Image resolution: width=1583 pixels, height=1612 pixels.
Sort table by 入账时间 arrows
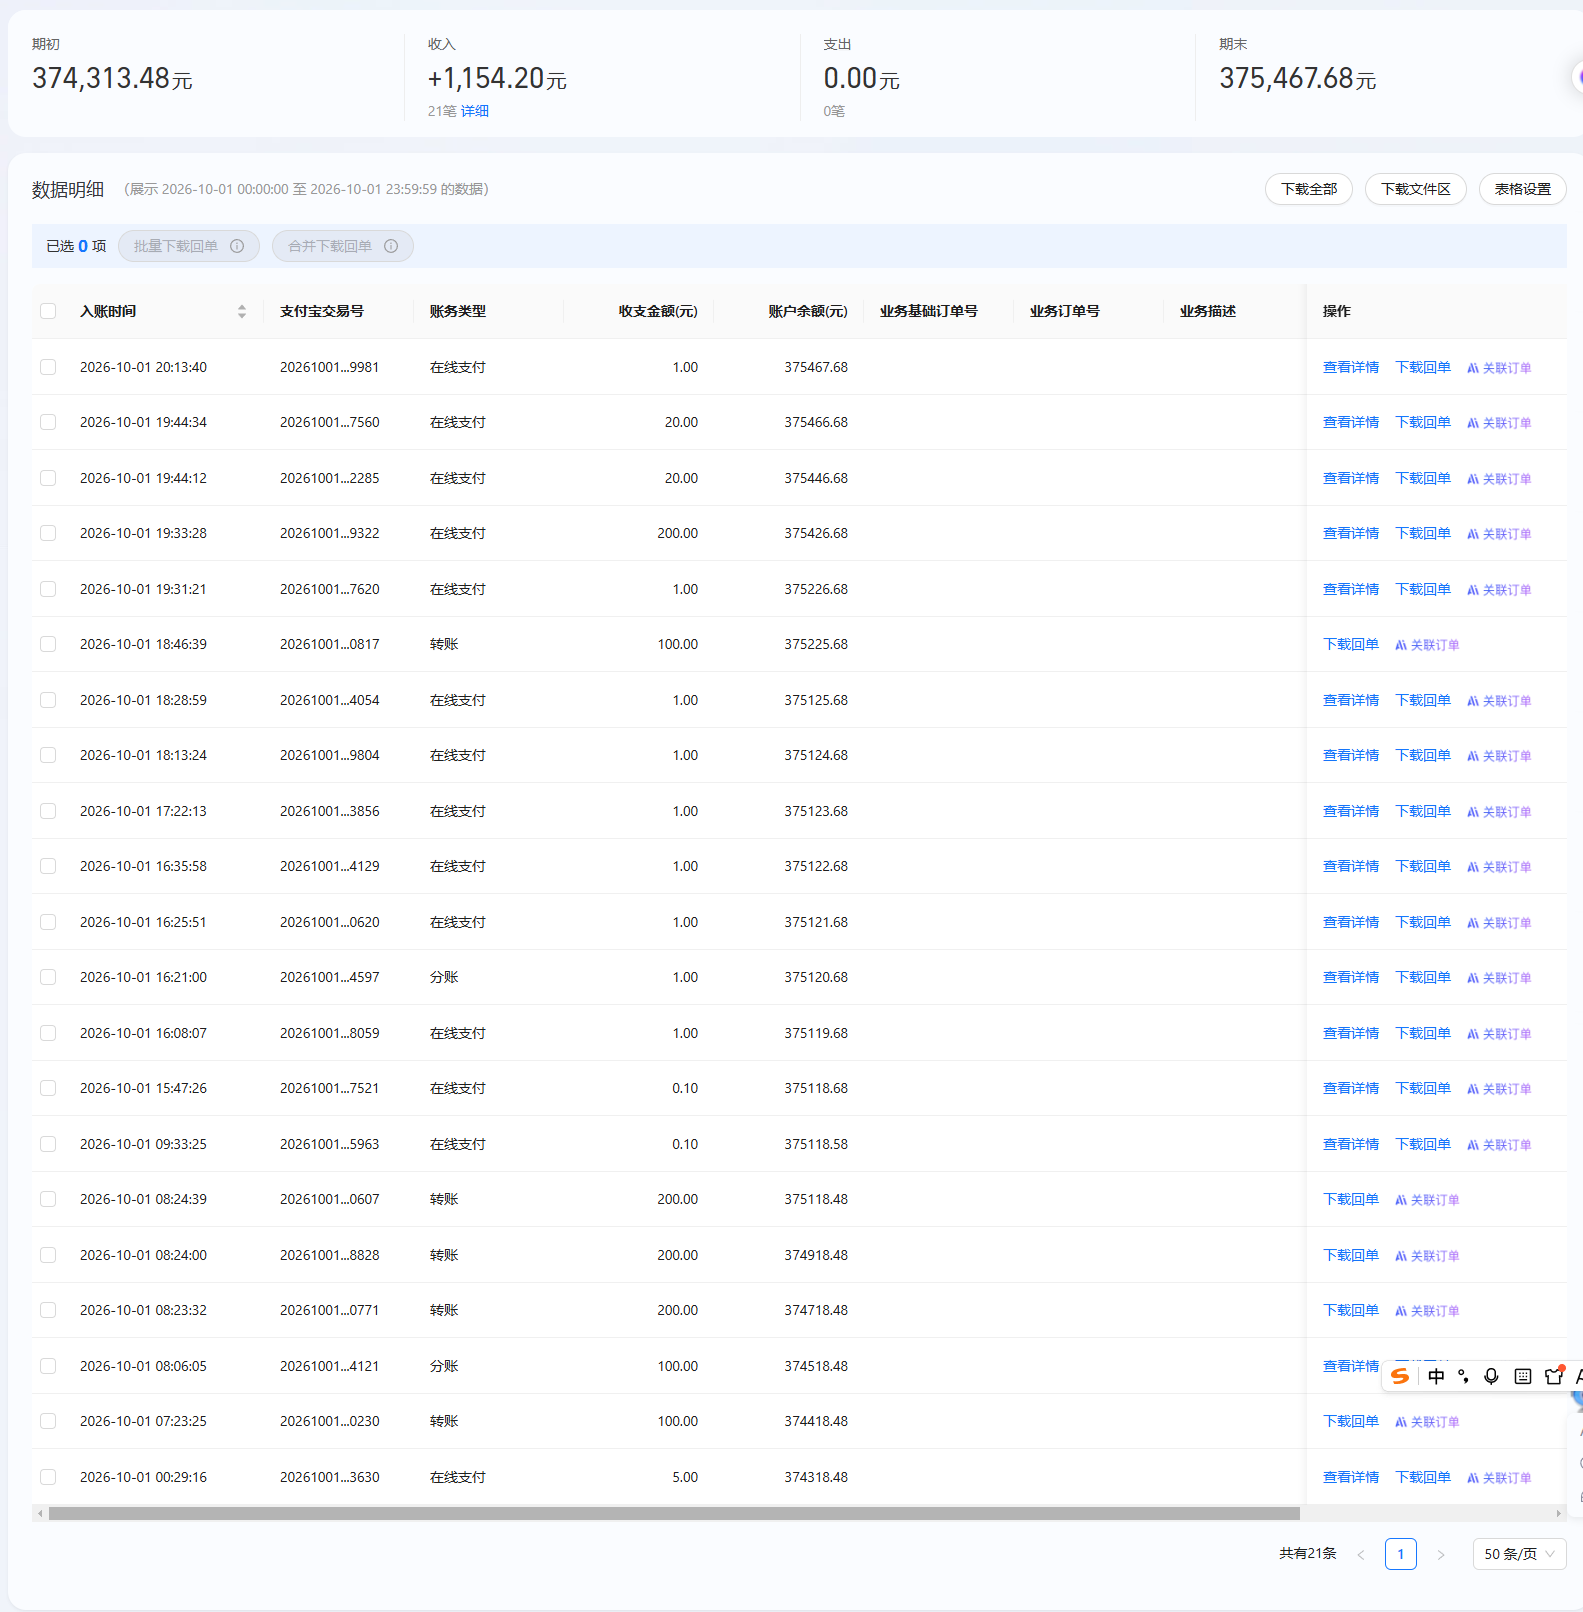tap(242, 312)
